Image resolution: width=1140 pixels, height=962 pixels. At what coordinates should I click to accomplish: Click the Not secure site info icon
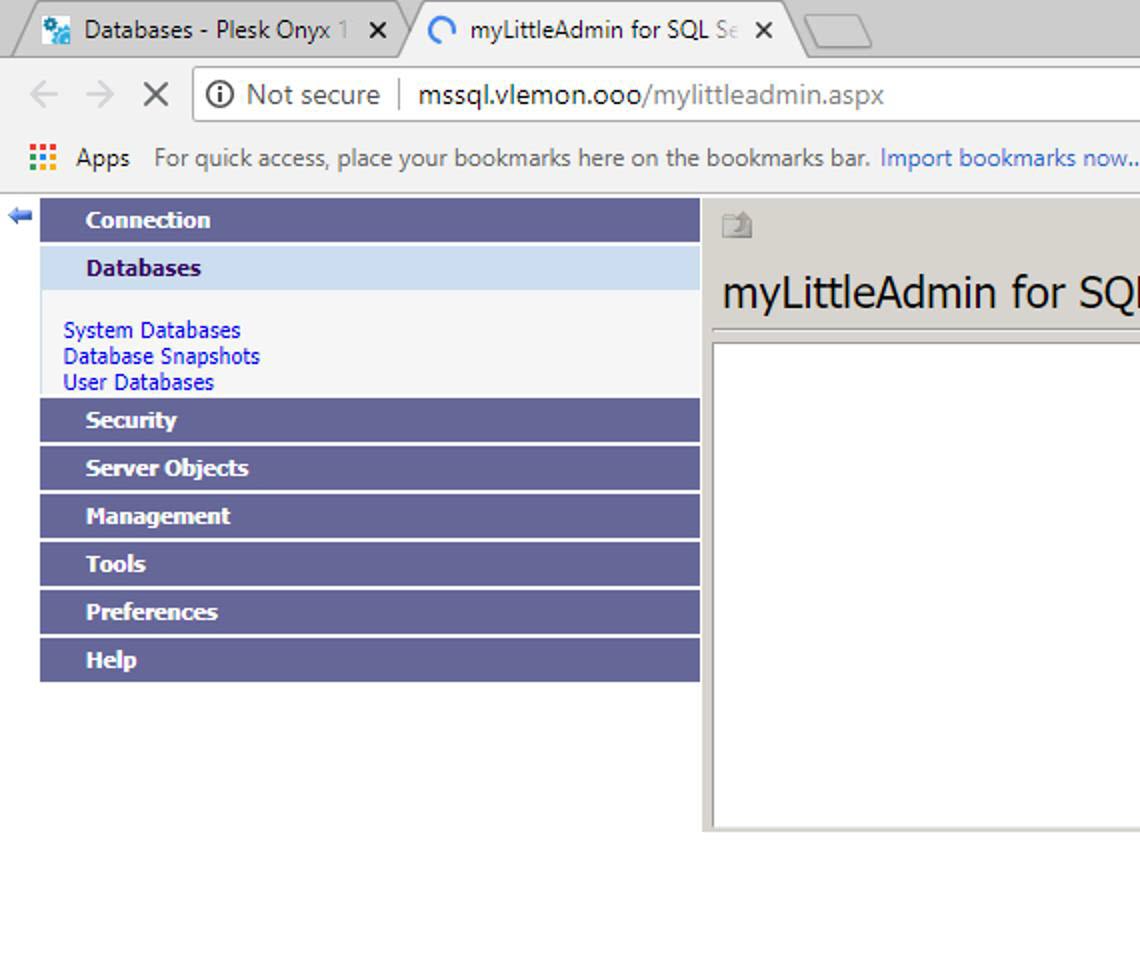click(x=219, y=95)
